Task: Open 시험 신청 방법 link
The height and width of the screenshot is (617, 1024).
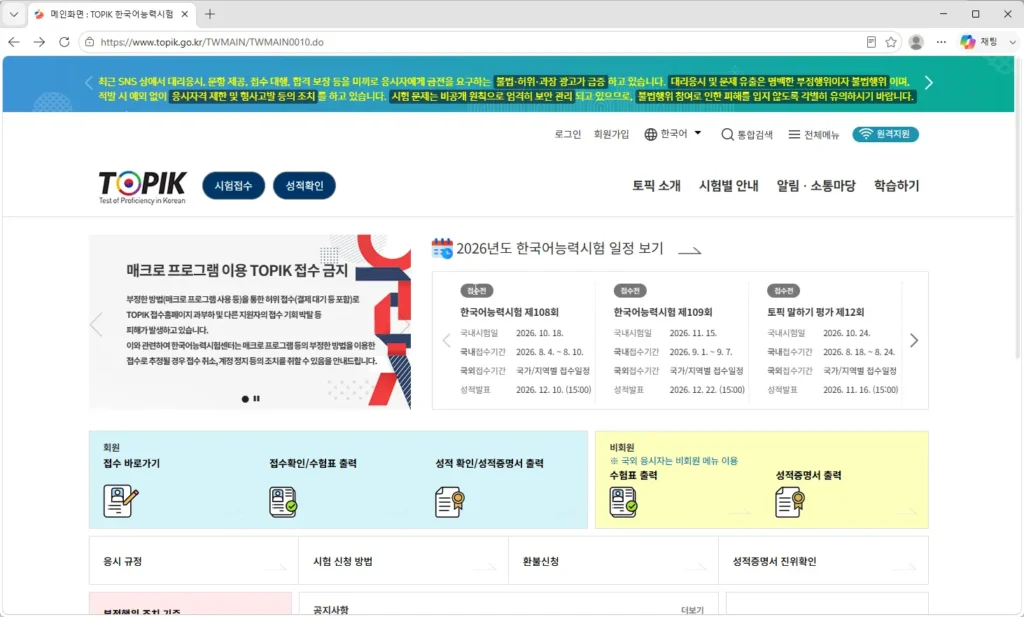Action: tap(403, 561)
